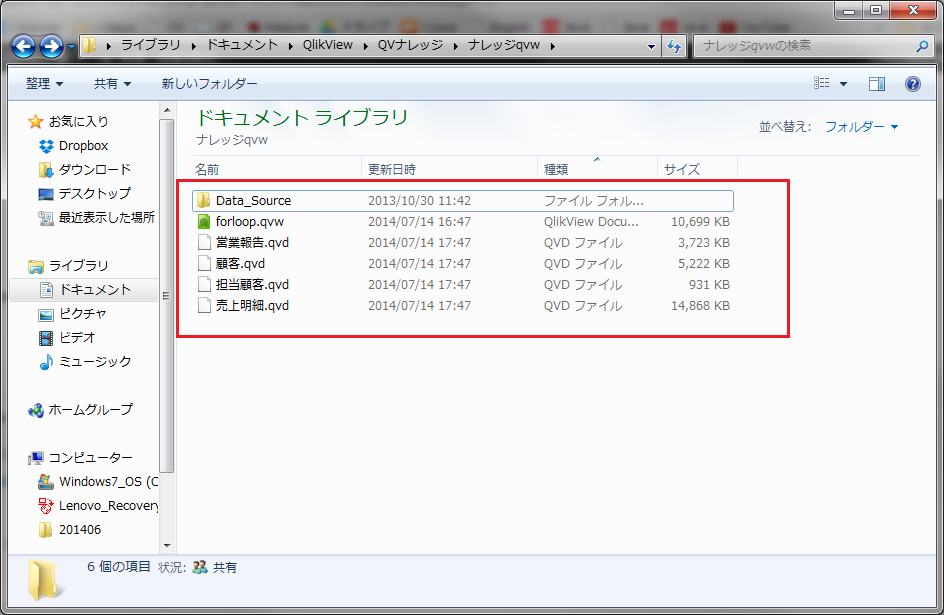Click the 営業報告.qvd file name

coord(252,243)
